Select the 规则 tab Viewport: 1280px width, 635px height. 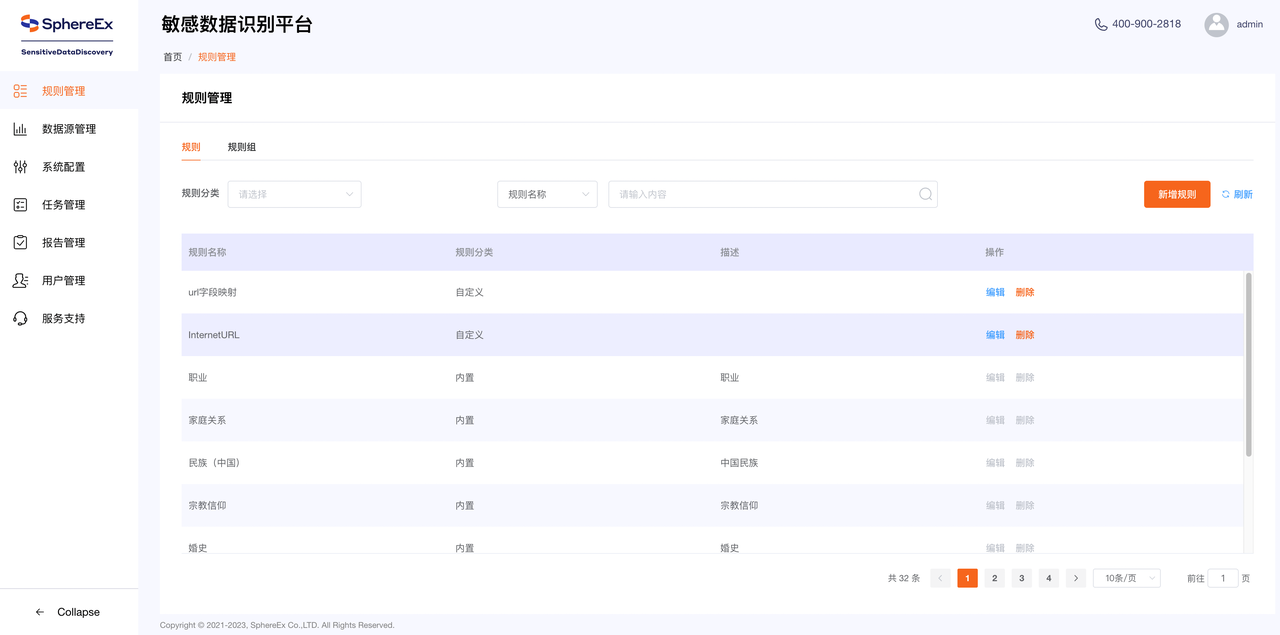pos(191,147)
